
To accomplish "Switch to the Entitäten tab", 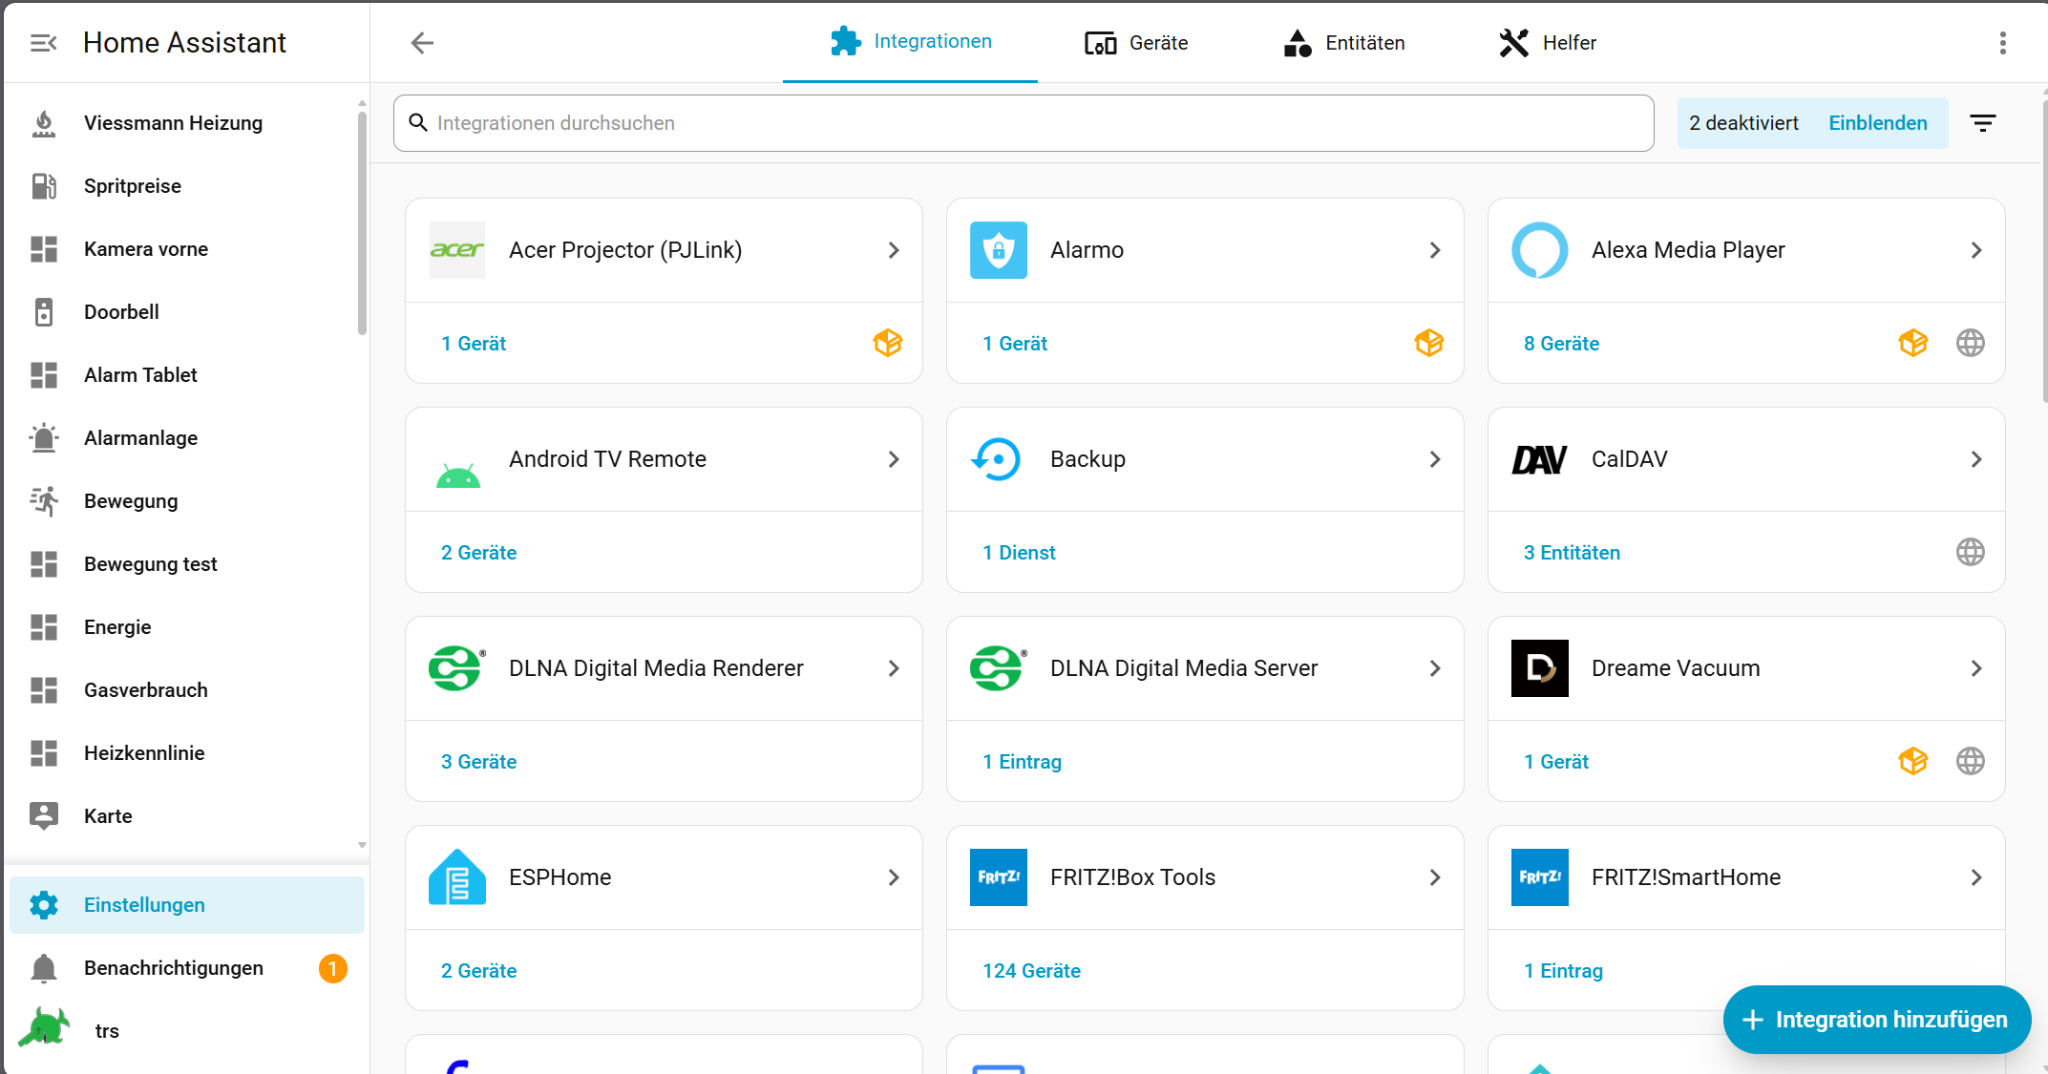I will tap(1344, 43).
